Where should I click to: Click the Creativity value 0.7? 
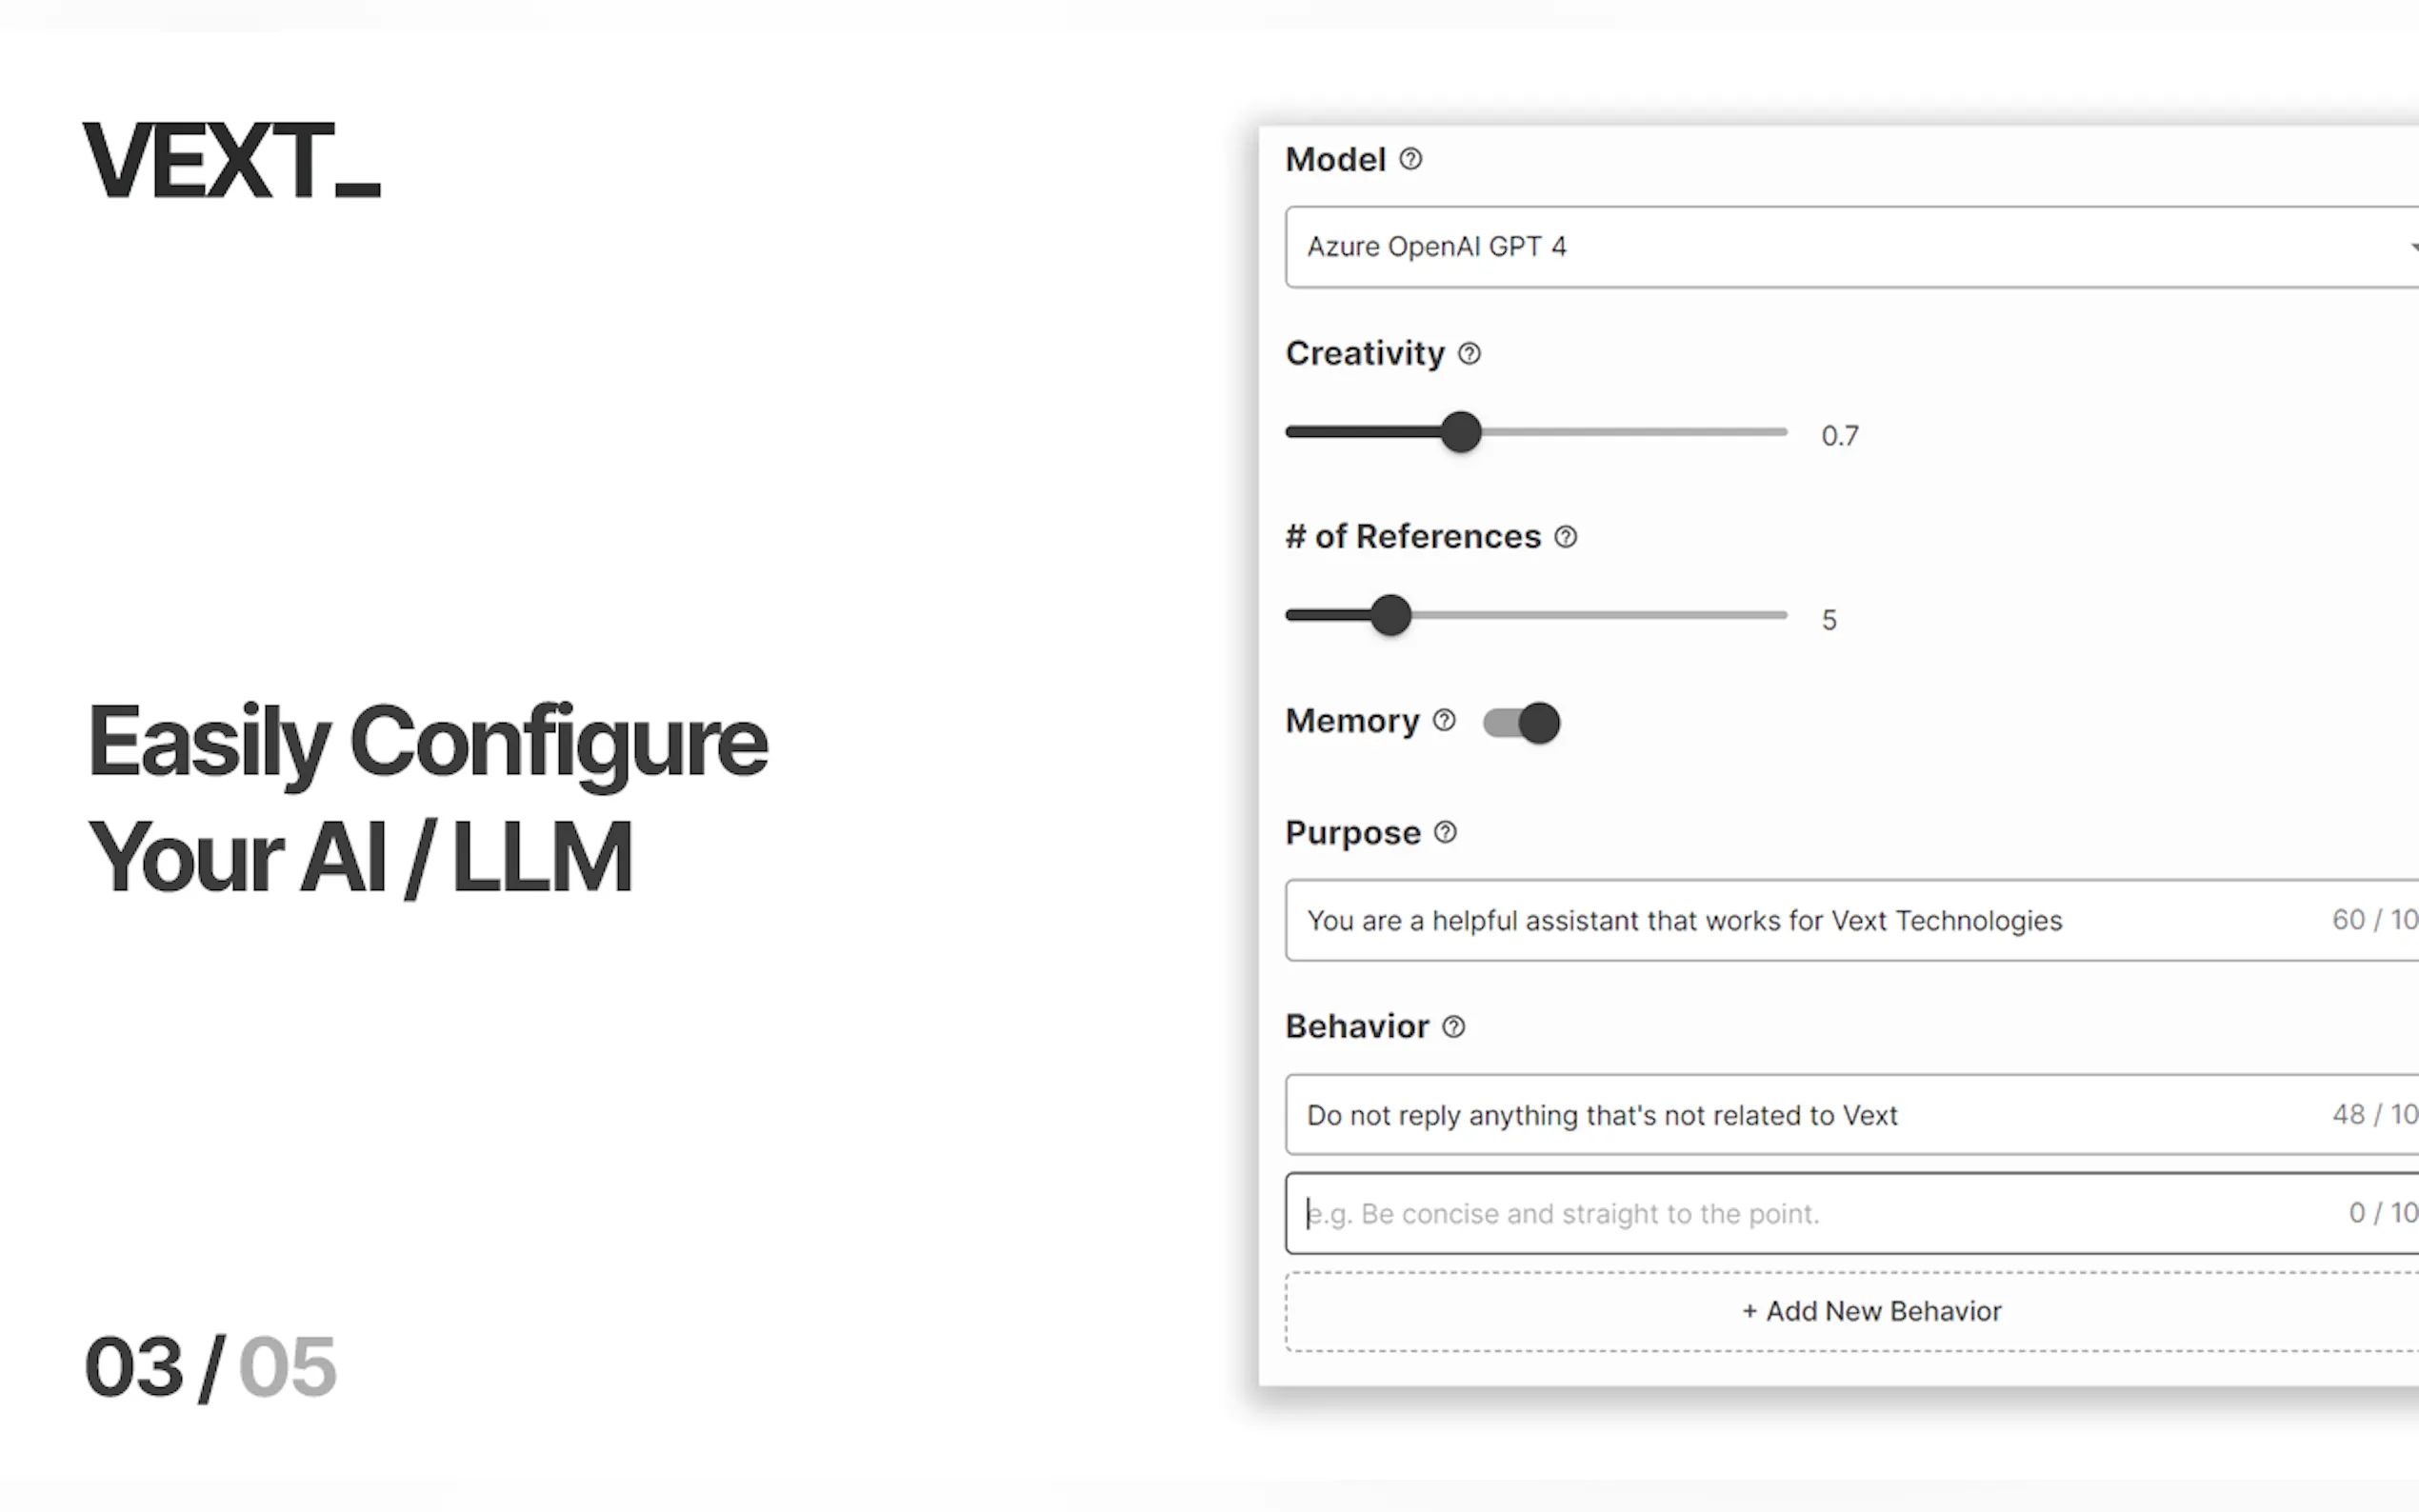[x=1839, y=436]
